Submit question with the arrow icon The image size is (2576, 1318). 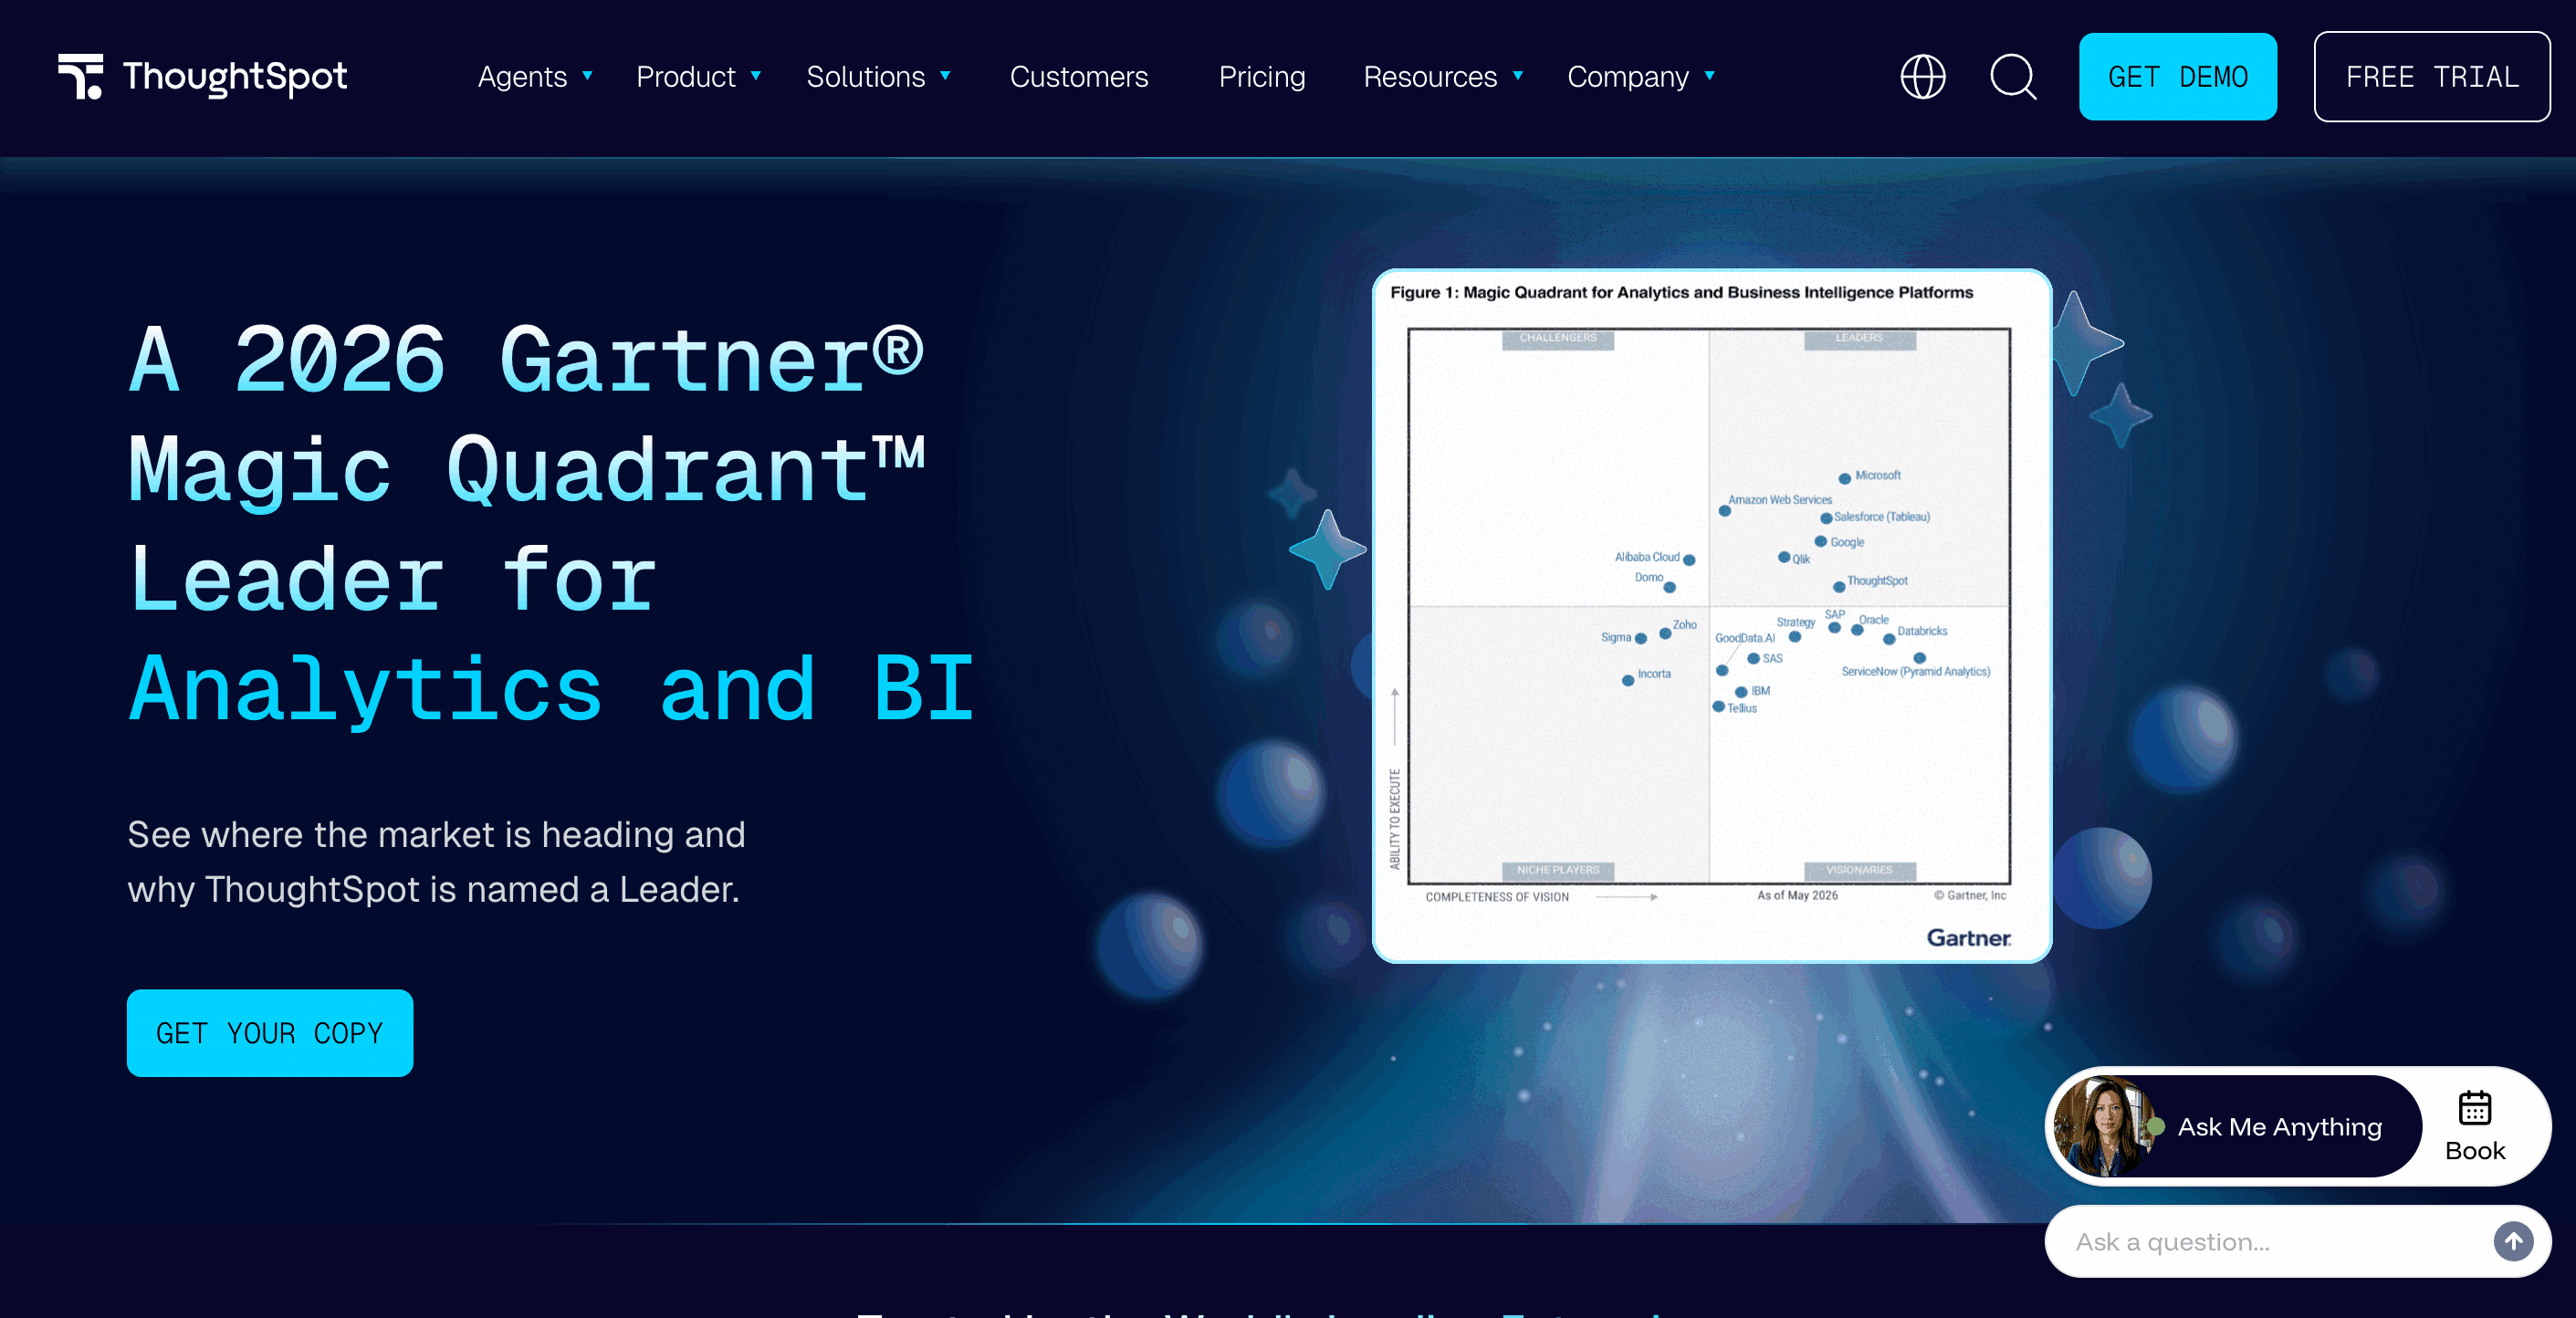pos(2512,1241)
